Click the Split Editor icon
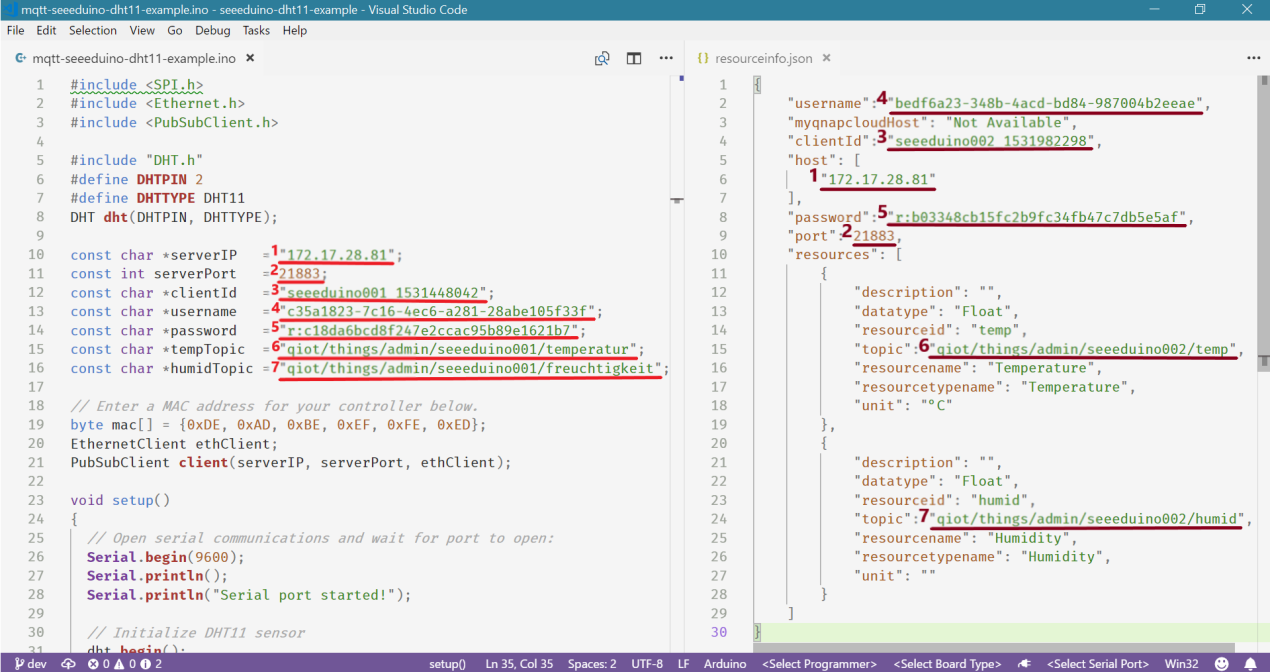This screenshot has height=672, width=1270. 634,59
